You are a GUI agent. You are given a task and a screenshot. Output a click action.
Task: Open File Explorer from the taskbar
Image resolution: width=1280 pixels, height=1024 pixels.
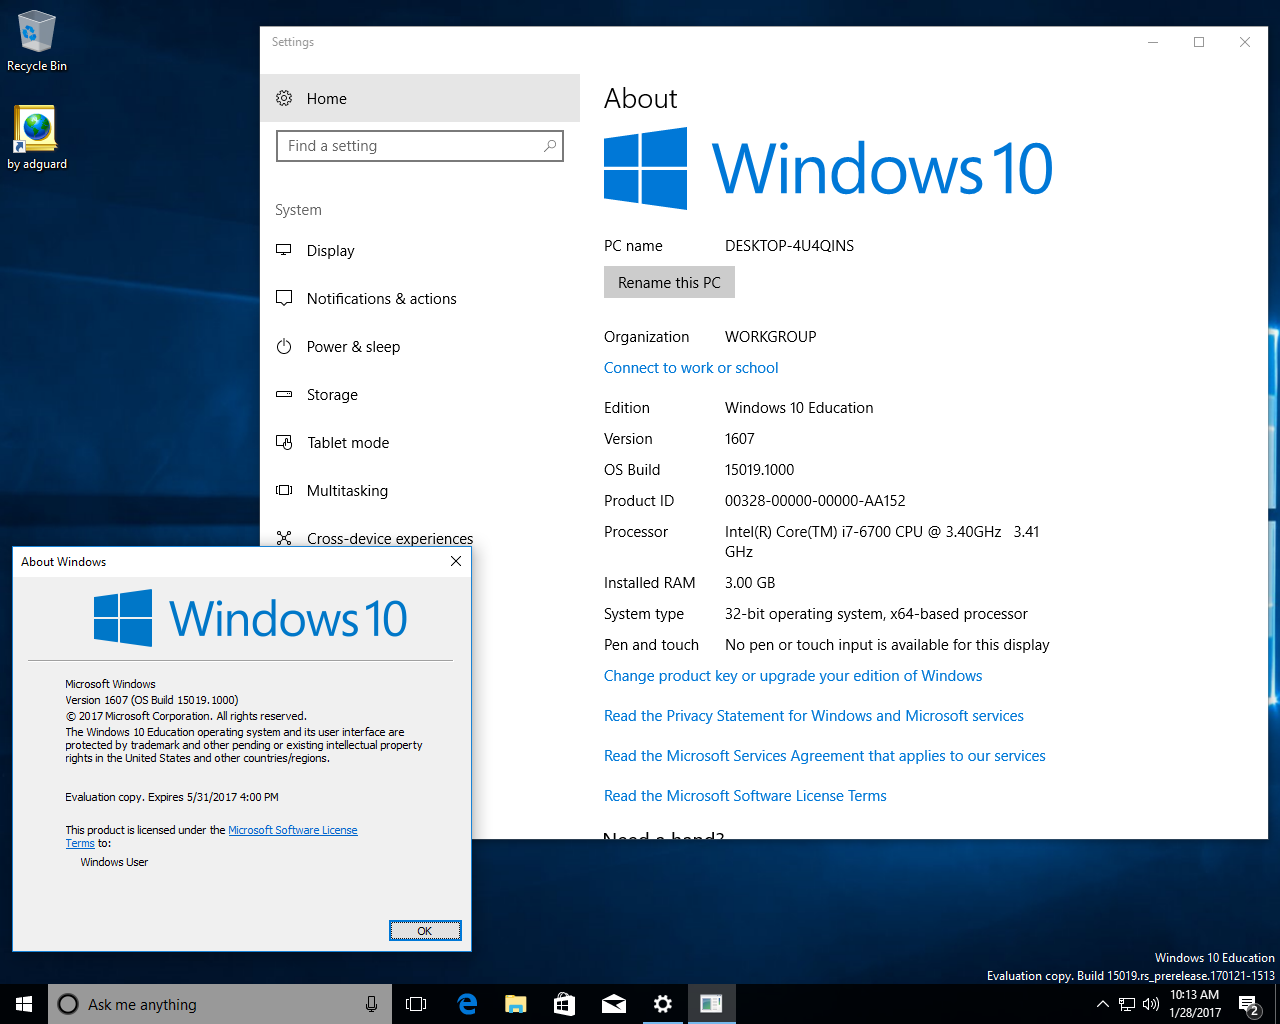516,1004
